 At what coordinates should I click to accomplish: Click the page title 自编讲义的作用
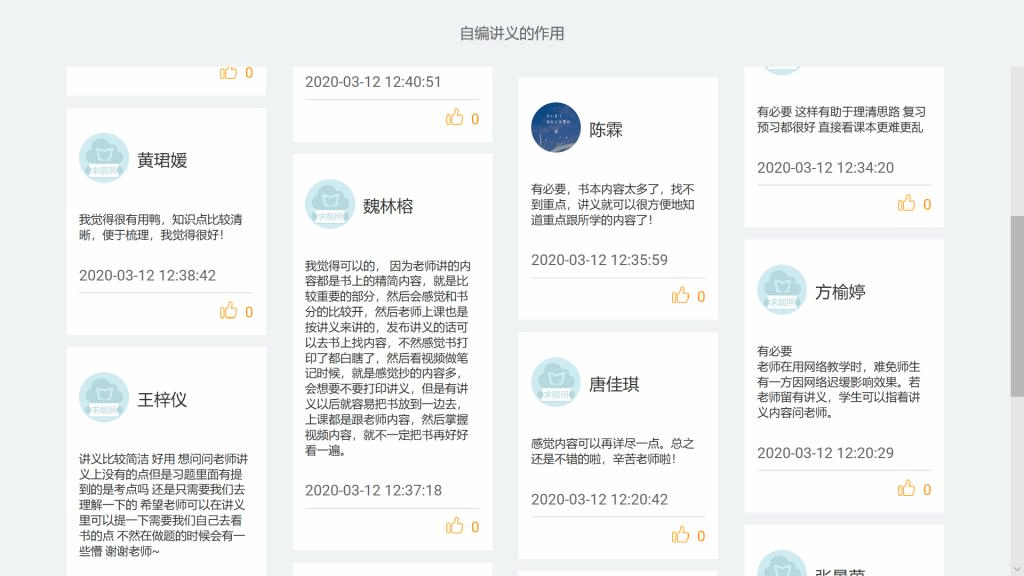[512, 33]
